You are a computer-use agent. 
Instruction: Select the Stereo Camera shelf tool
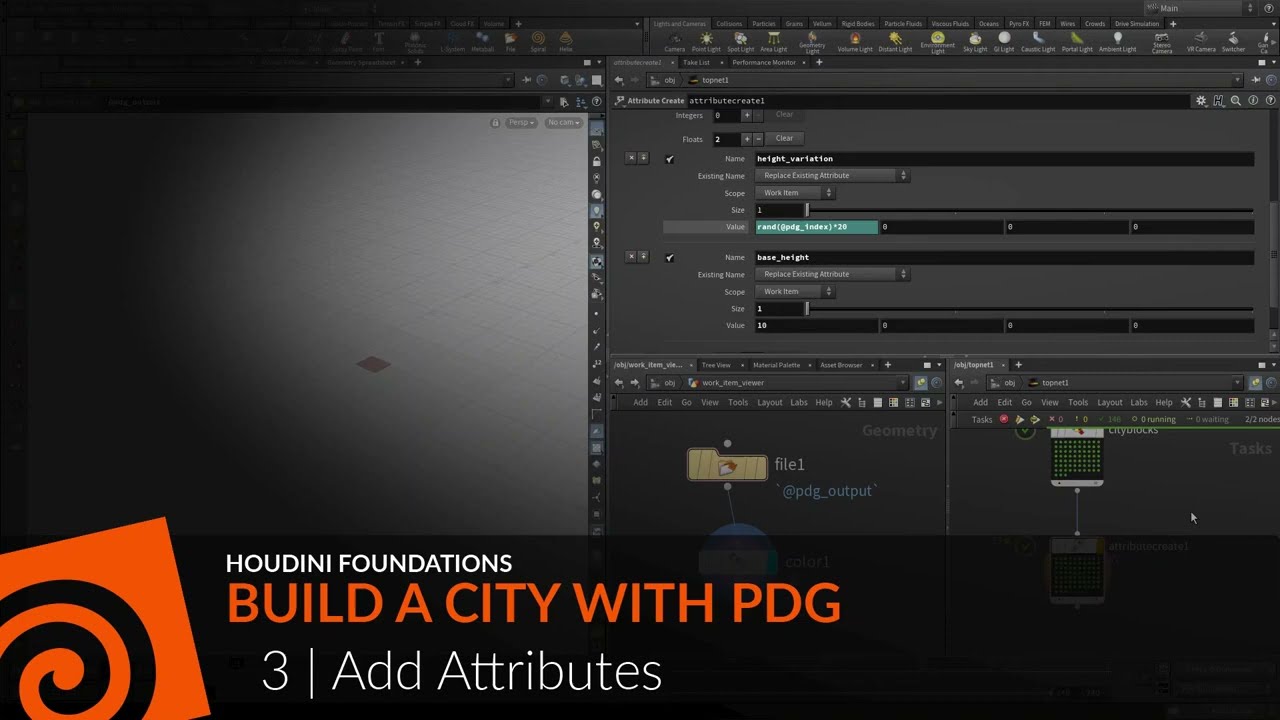point(1162,41)
